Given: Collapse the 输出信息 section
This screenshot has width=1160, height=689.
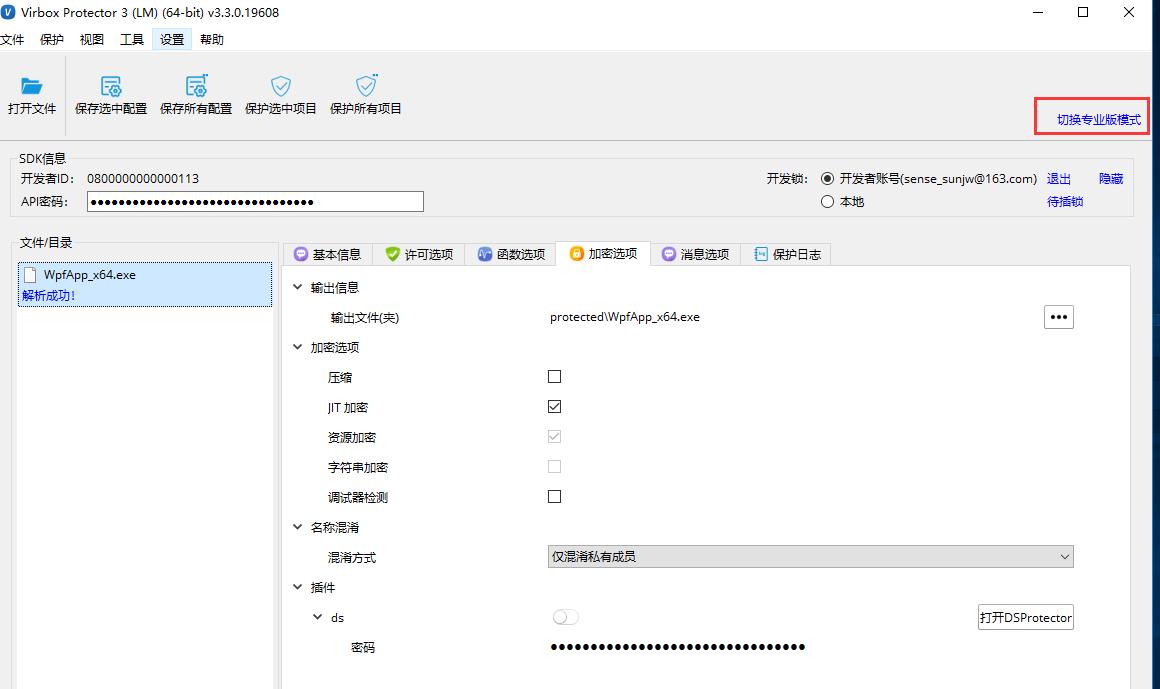Looking at the screenshot, I should click(x=297, y=287).
